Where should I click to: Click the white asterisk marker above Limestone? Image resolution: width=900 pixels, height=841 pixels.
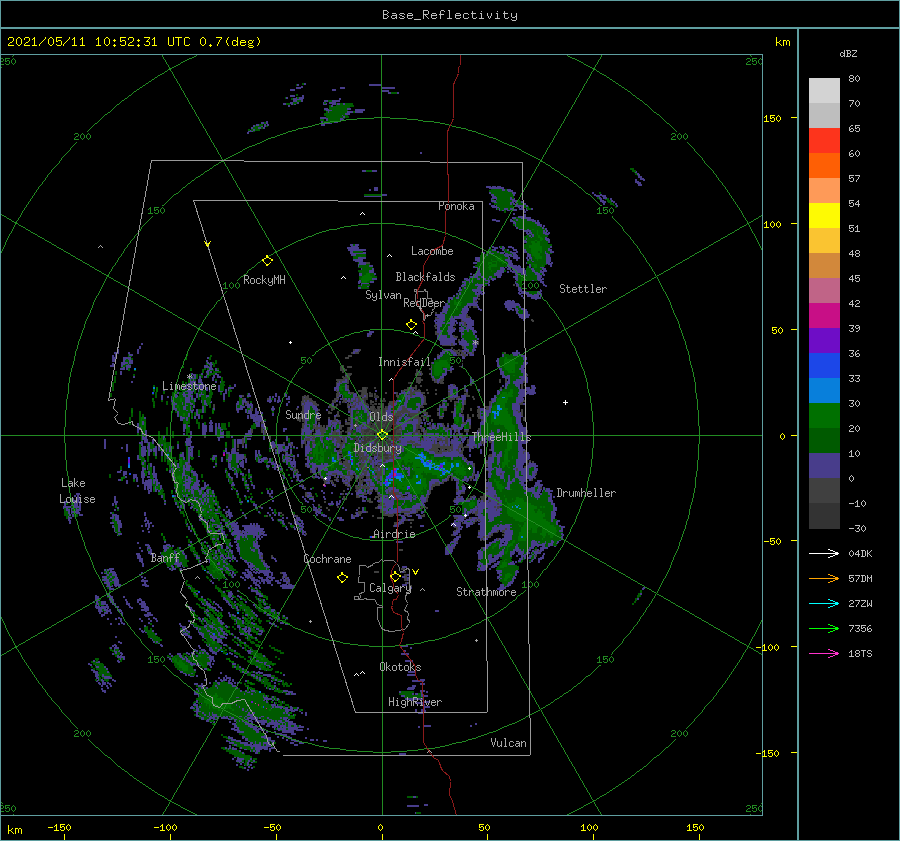click(x=189, y=377)
